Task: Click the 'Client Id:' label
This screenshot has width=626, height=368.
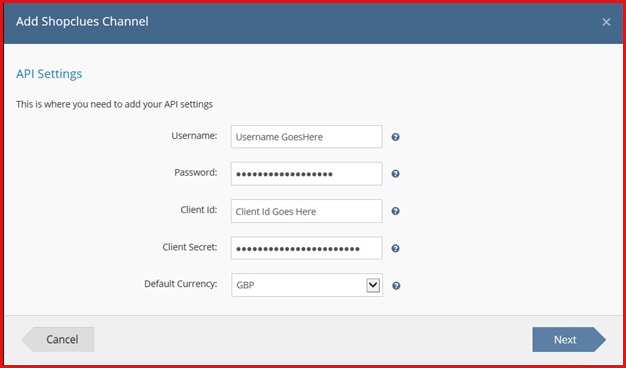Action: [x=199, y=210]
